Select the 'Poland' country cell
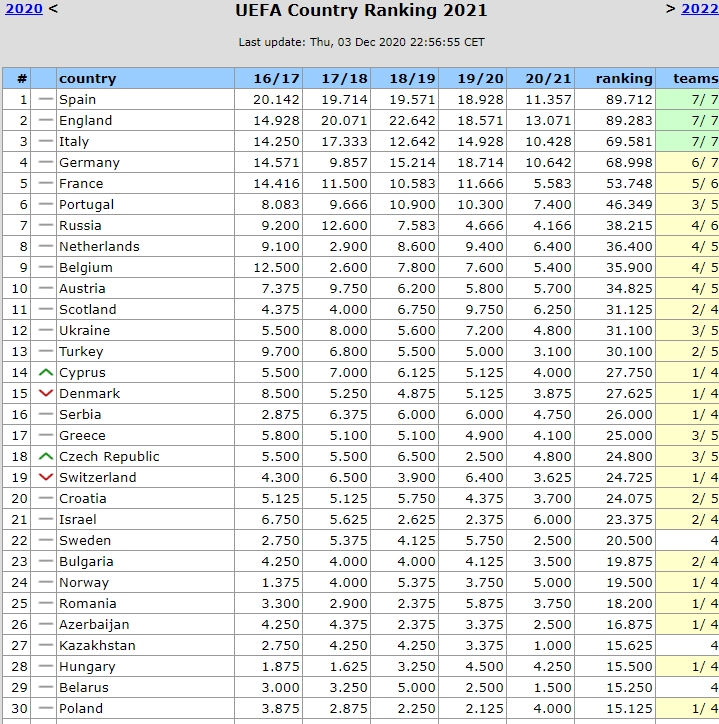This screenshot has width=719, height=724. (145, 708)
